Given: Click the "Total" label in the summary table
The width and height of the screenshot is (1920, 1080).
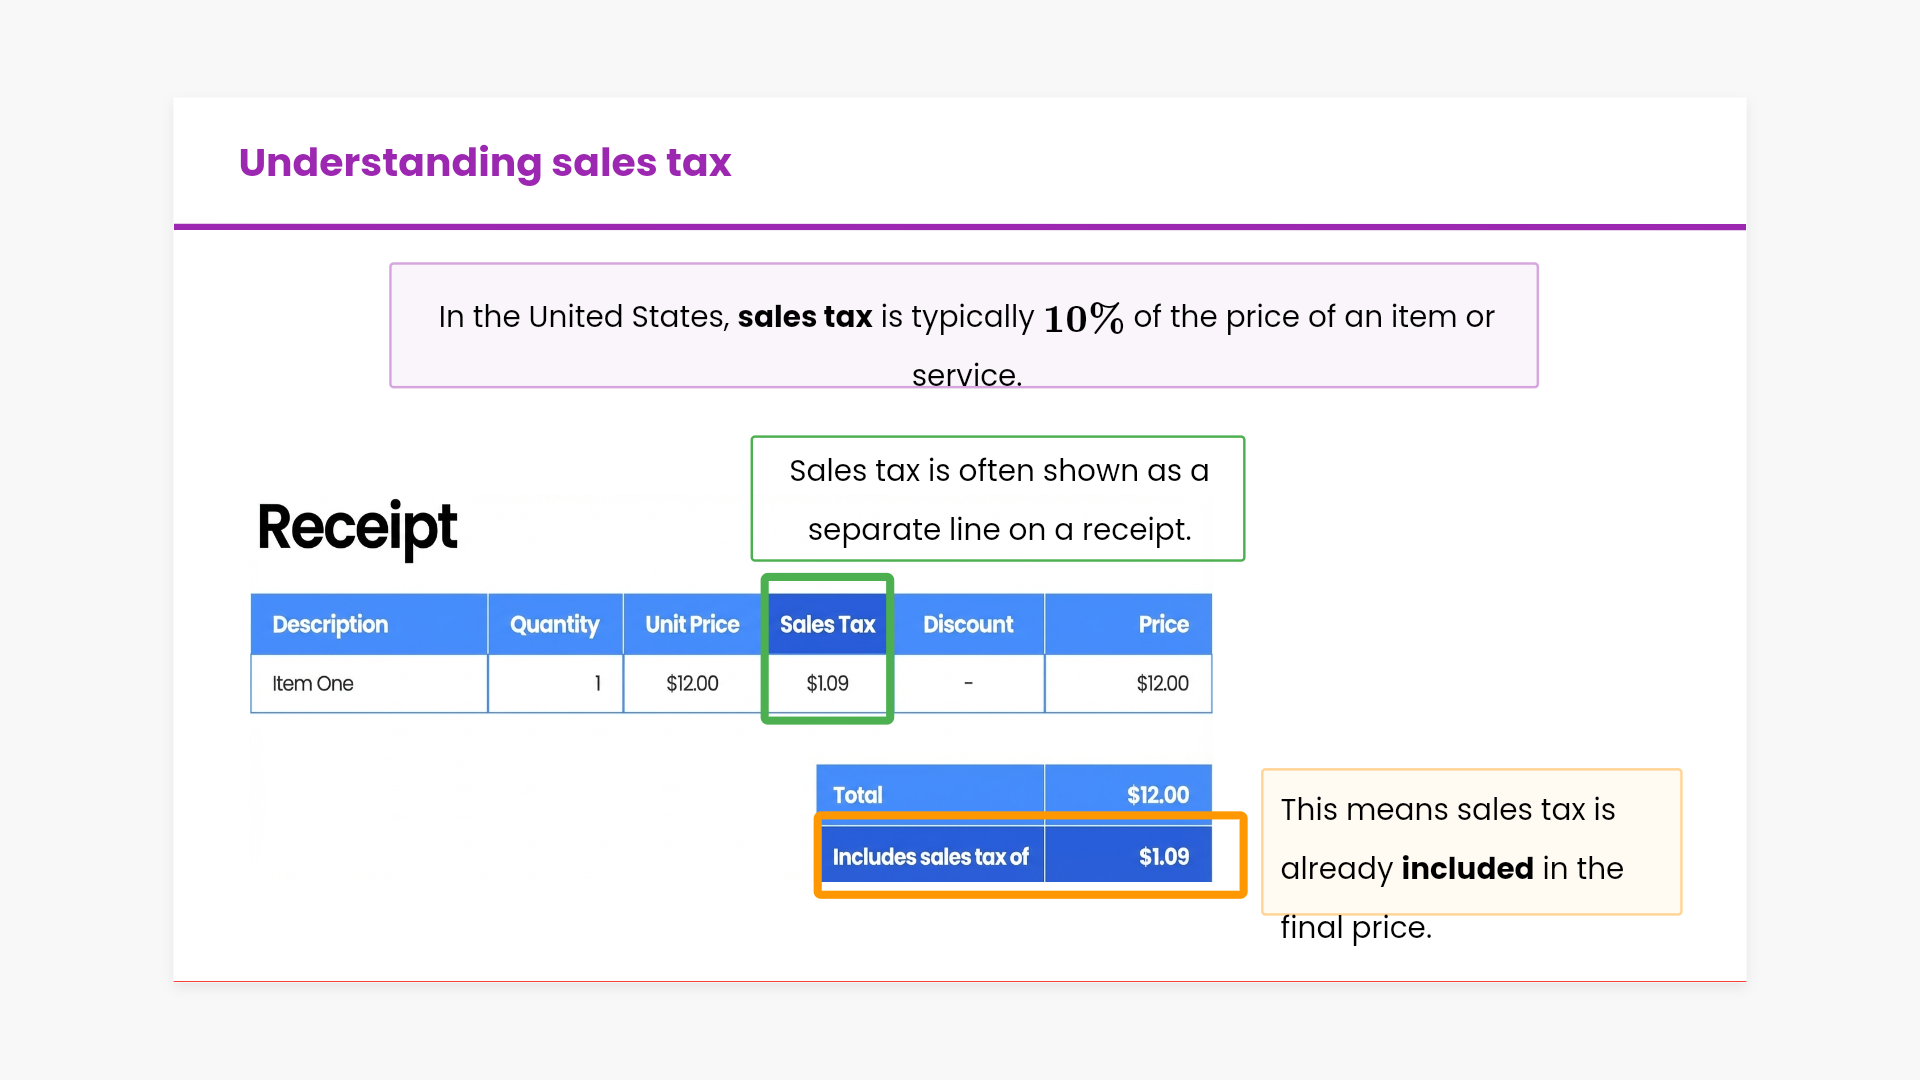Looking at the screenshot, I should (x=858, y=796).
